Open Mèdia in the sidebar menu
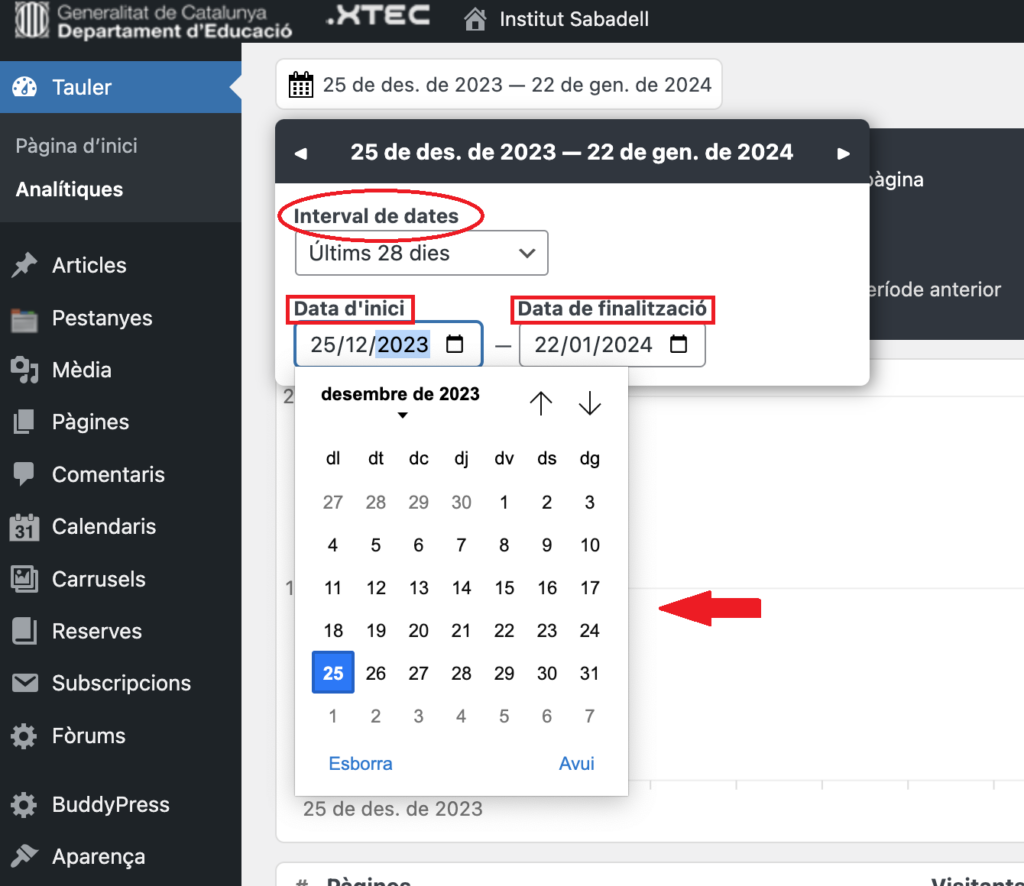Image resolution: width=1024 pixels, height=886 pixels. pos(81,370)
